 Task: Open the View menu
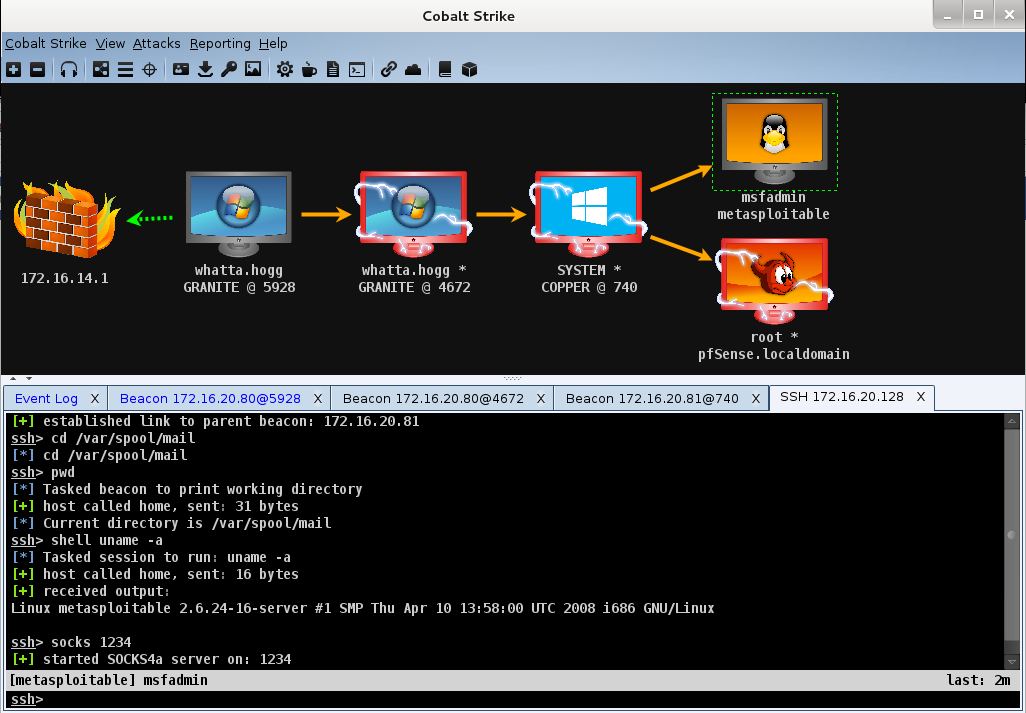tap(110, 43)
